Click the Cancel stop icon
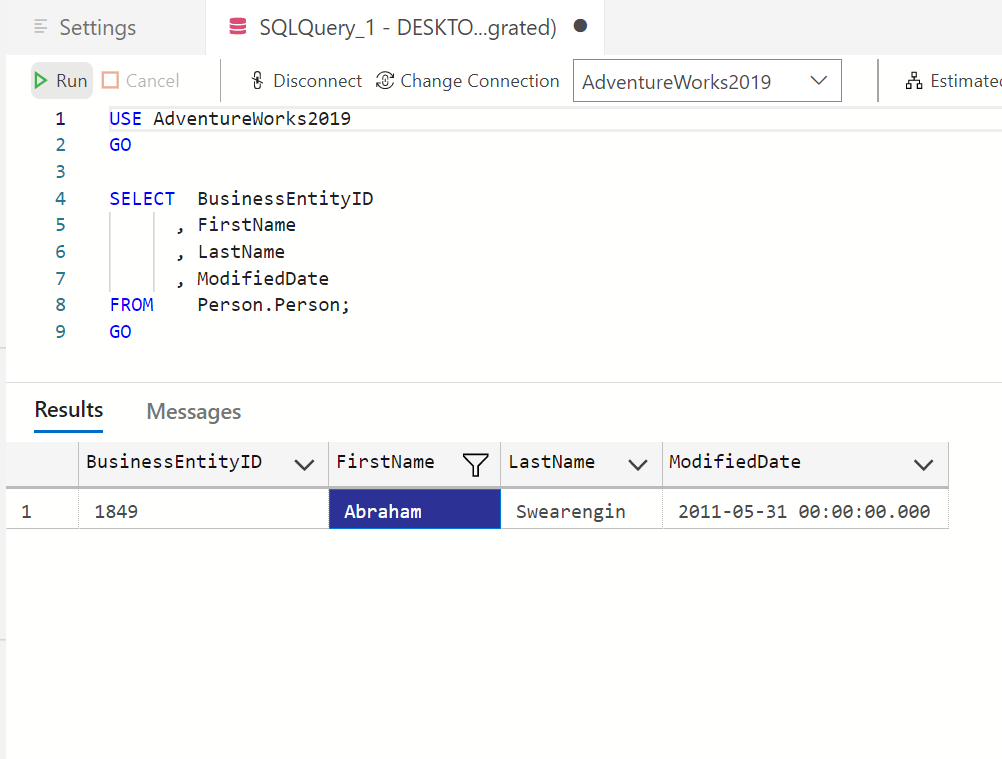The image size is (1002, 759). pyautogui.click(x=110, y=81)
